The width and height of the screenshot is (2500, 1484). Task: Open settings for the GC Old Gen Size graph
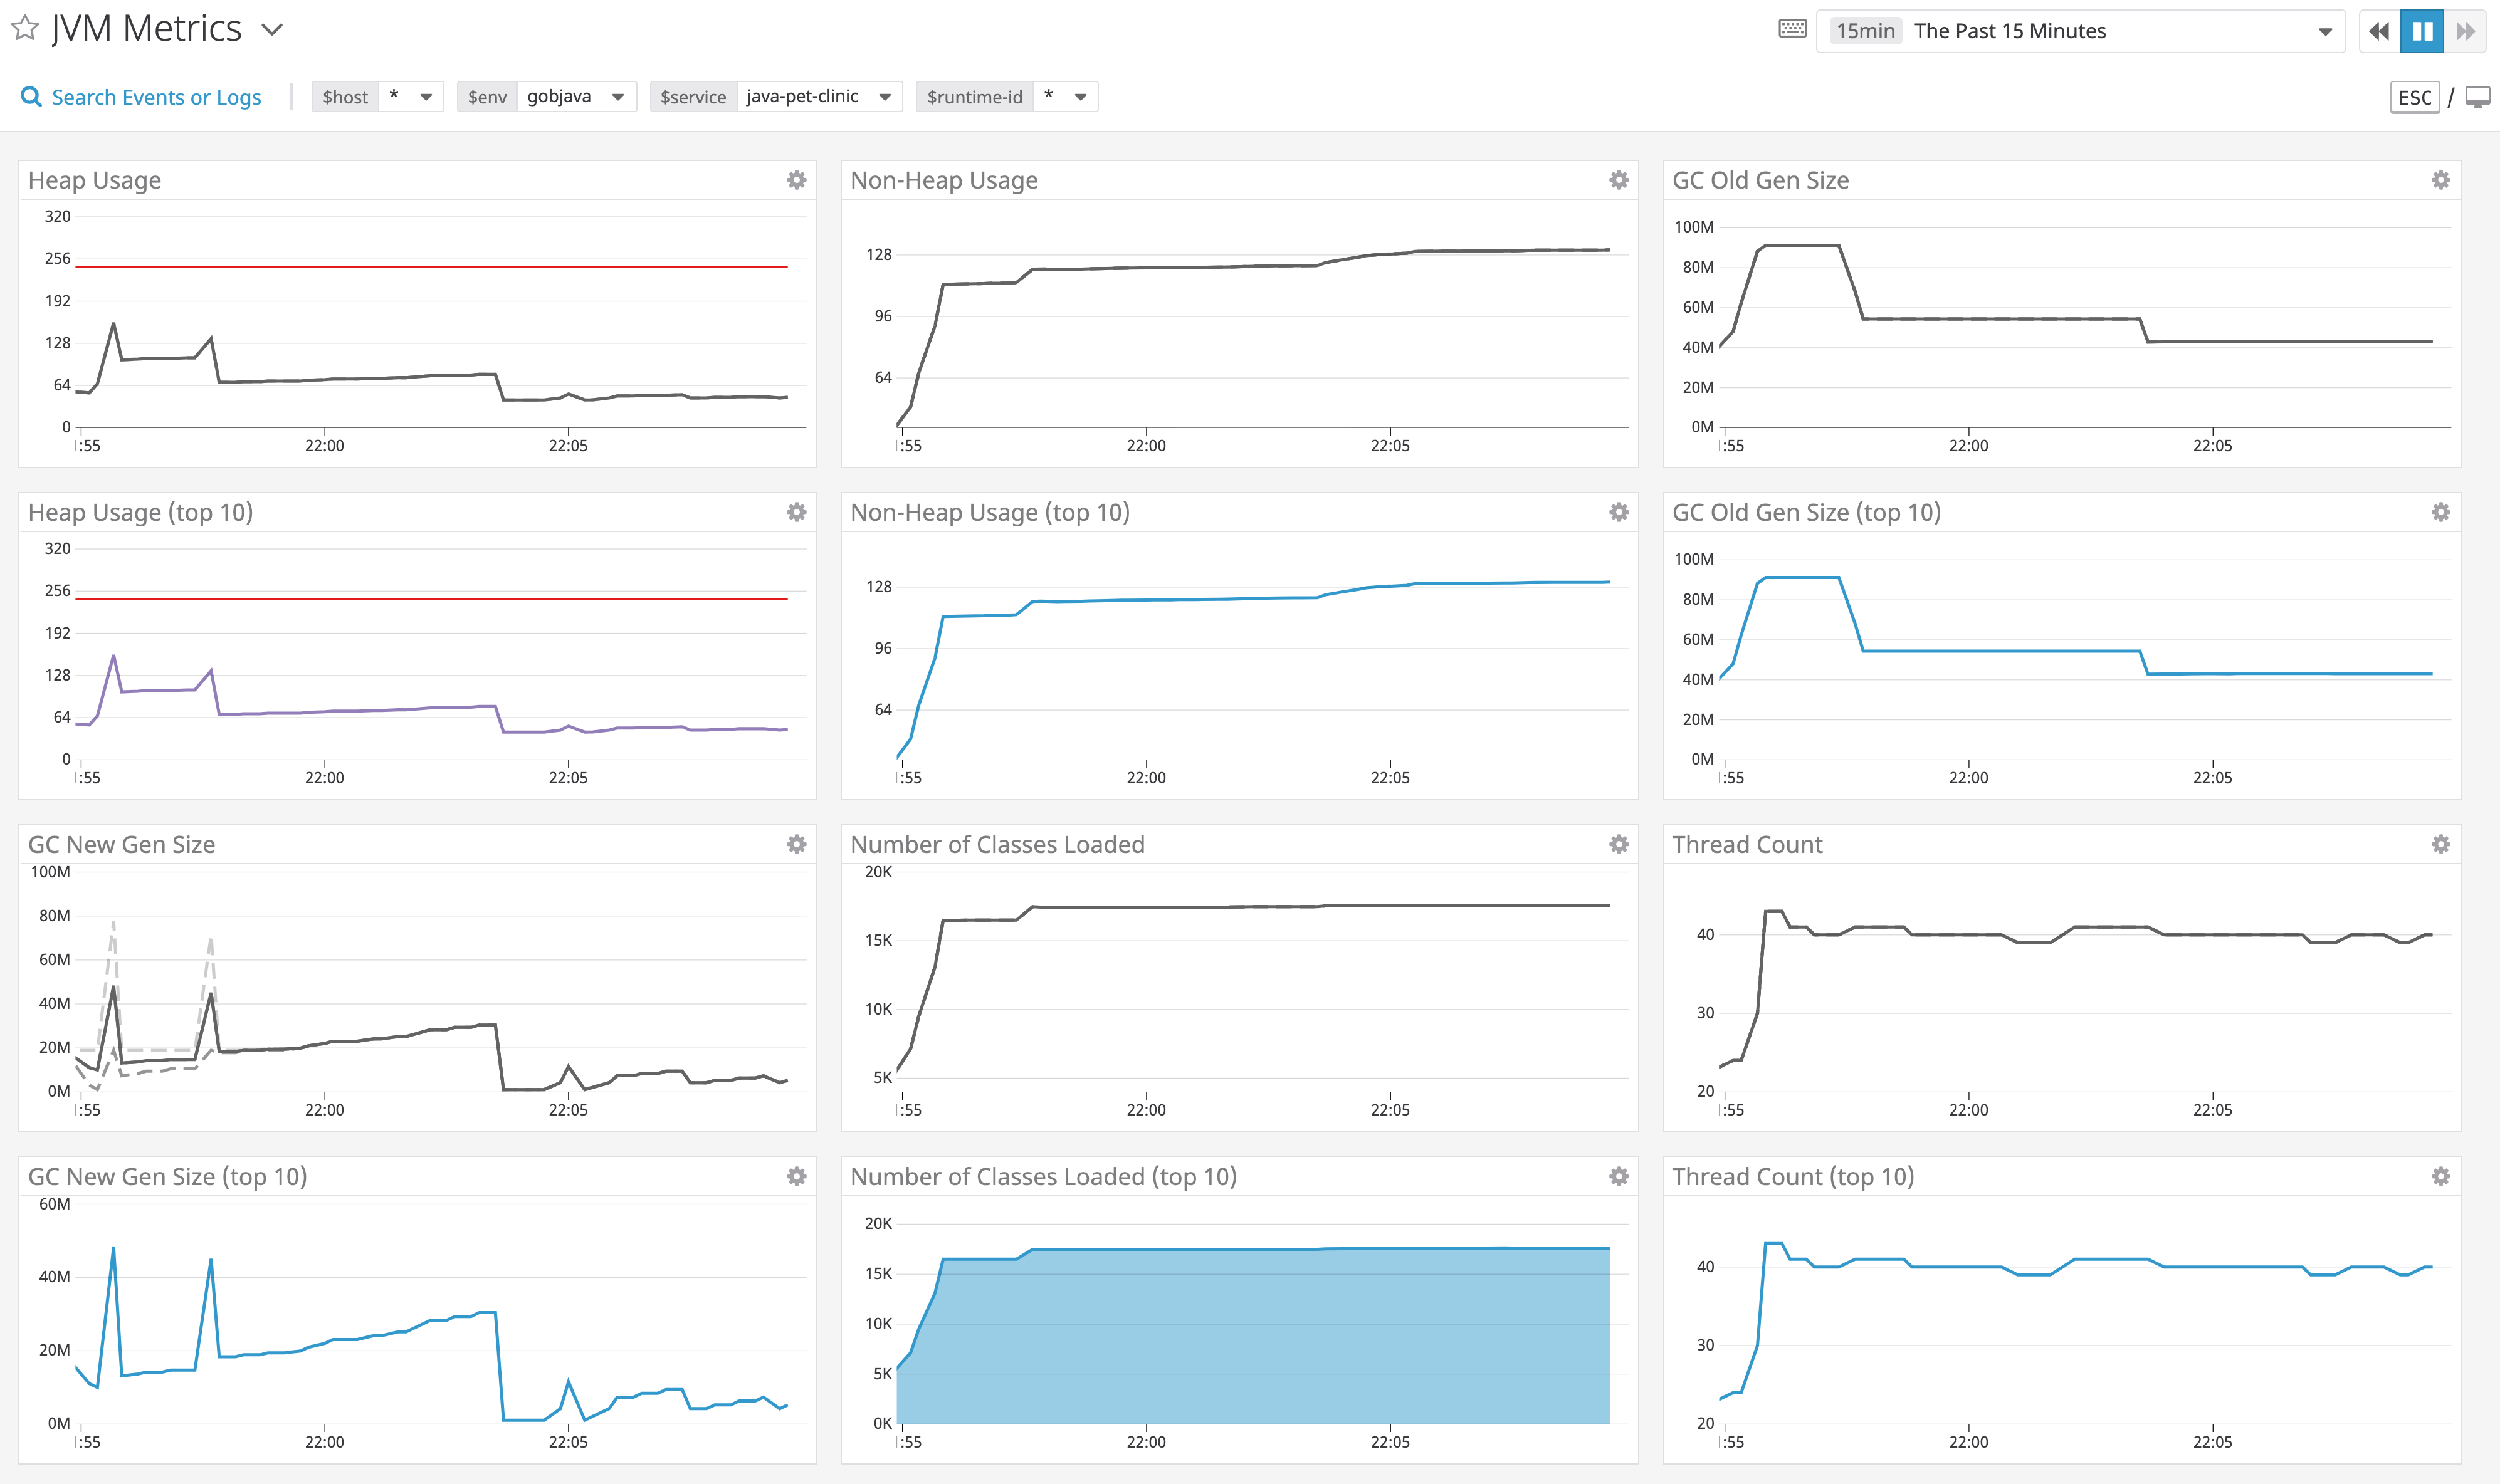tap(2440, 180)
